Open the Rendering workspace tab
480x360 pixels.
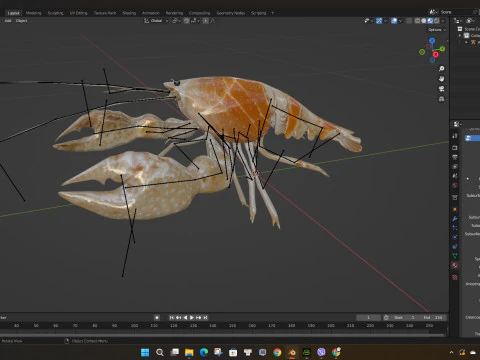pyautogui.click(x=174, y=13)
